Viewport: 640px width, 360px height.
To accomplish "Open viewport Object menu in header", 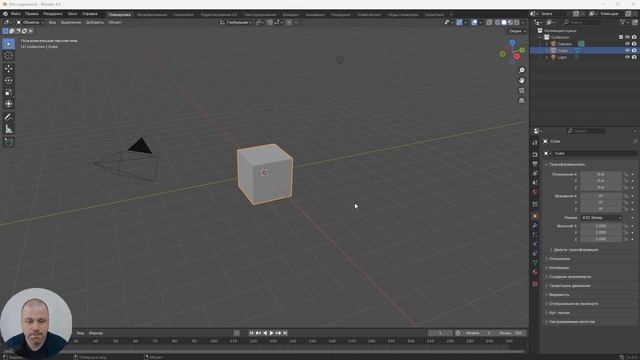I will point(115,22).
